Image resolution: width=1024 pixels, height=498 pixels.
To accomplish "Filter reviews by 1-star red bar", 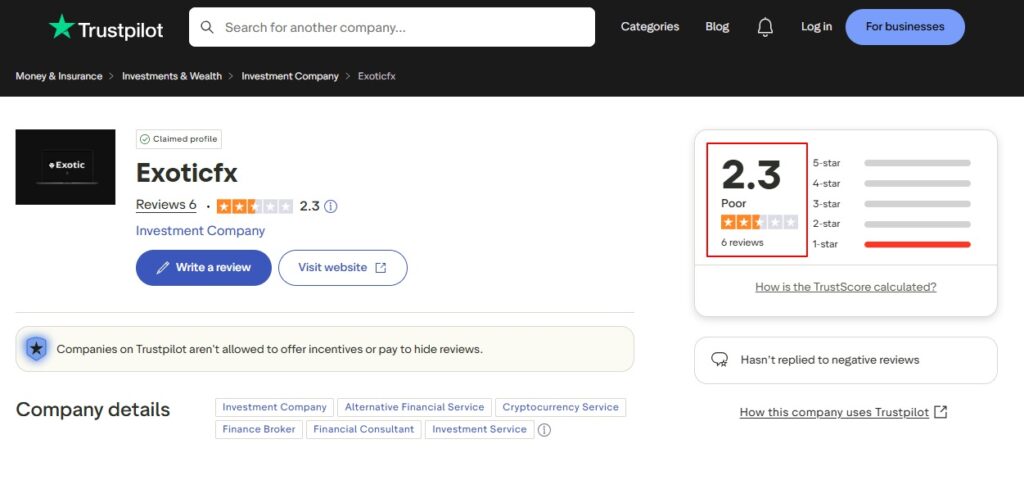I will (916, 244).
